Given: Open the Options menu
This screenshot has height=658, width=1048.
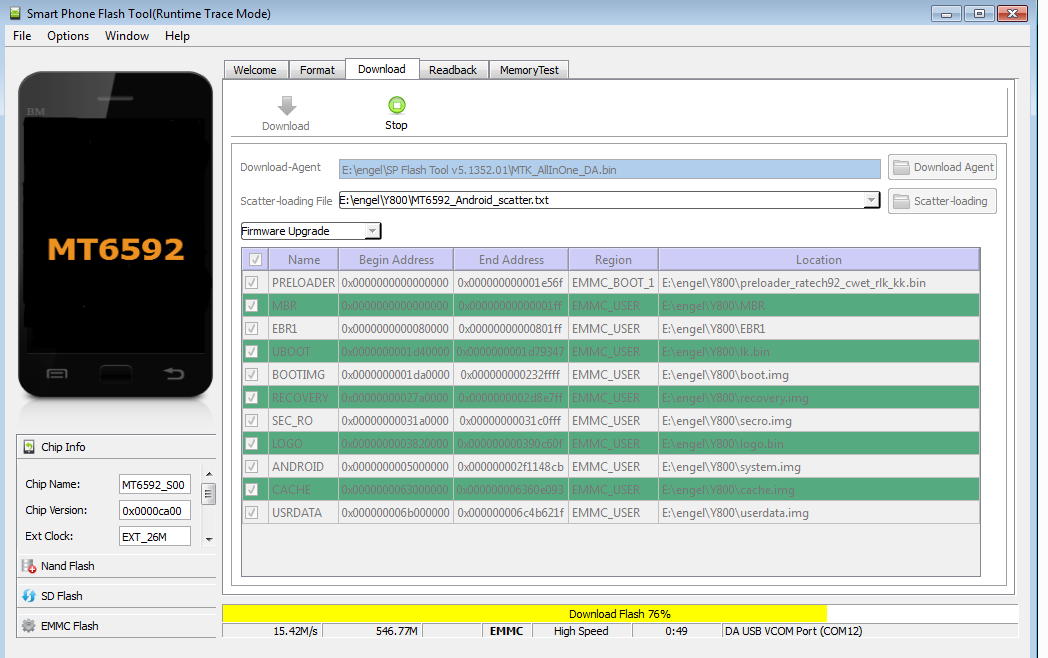Looking at the screenshot, I should click(68, 36).
